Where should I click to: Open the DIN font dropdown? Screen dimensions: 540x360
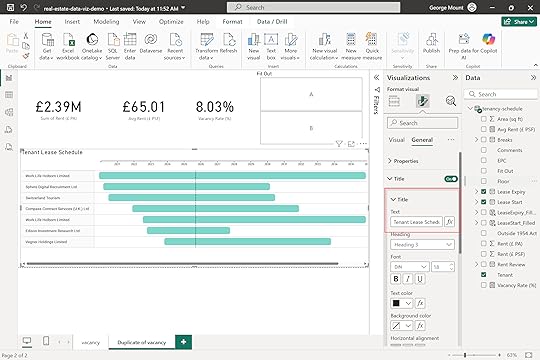pyautogui.click(x=409, y=267)
